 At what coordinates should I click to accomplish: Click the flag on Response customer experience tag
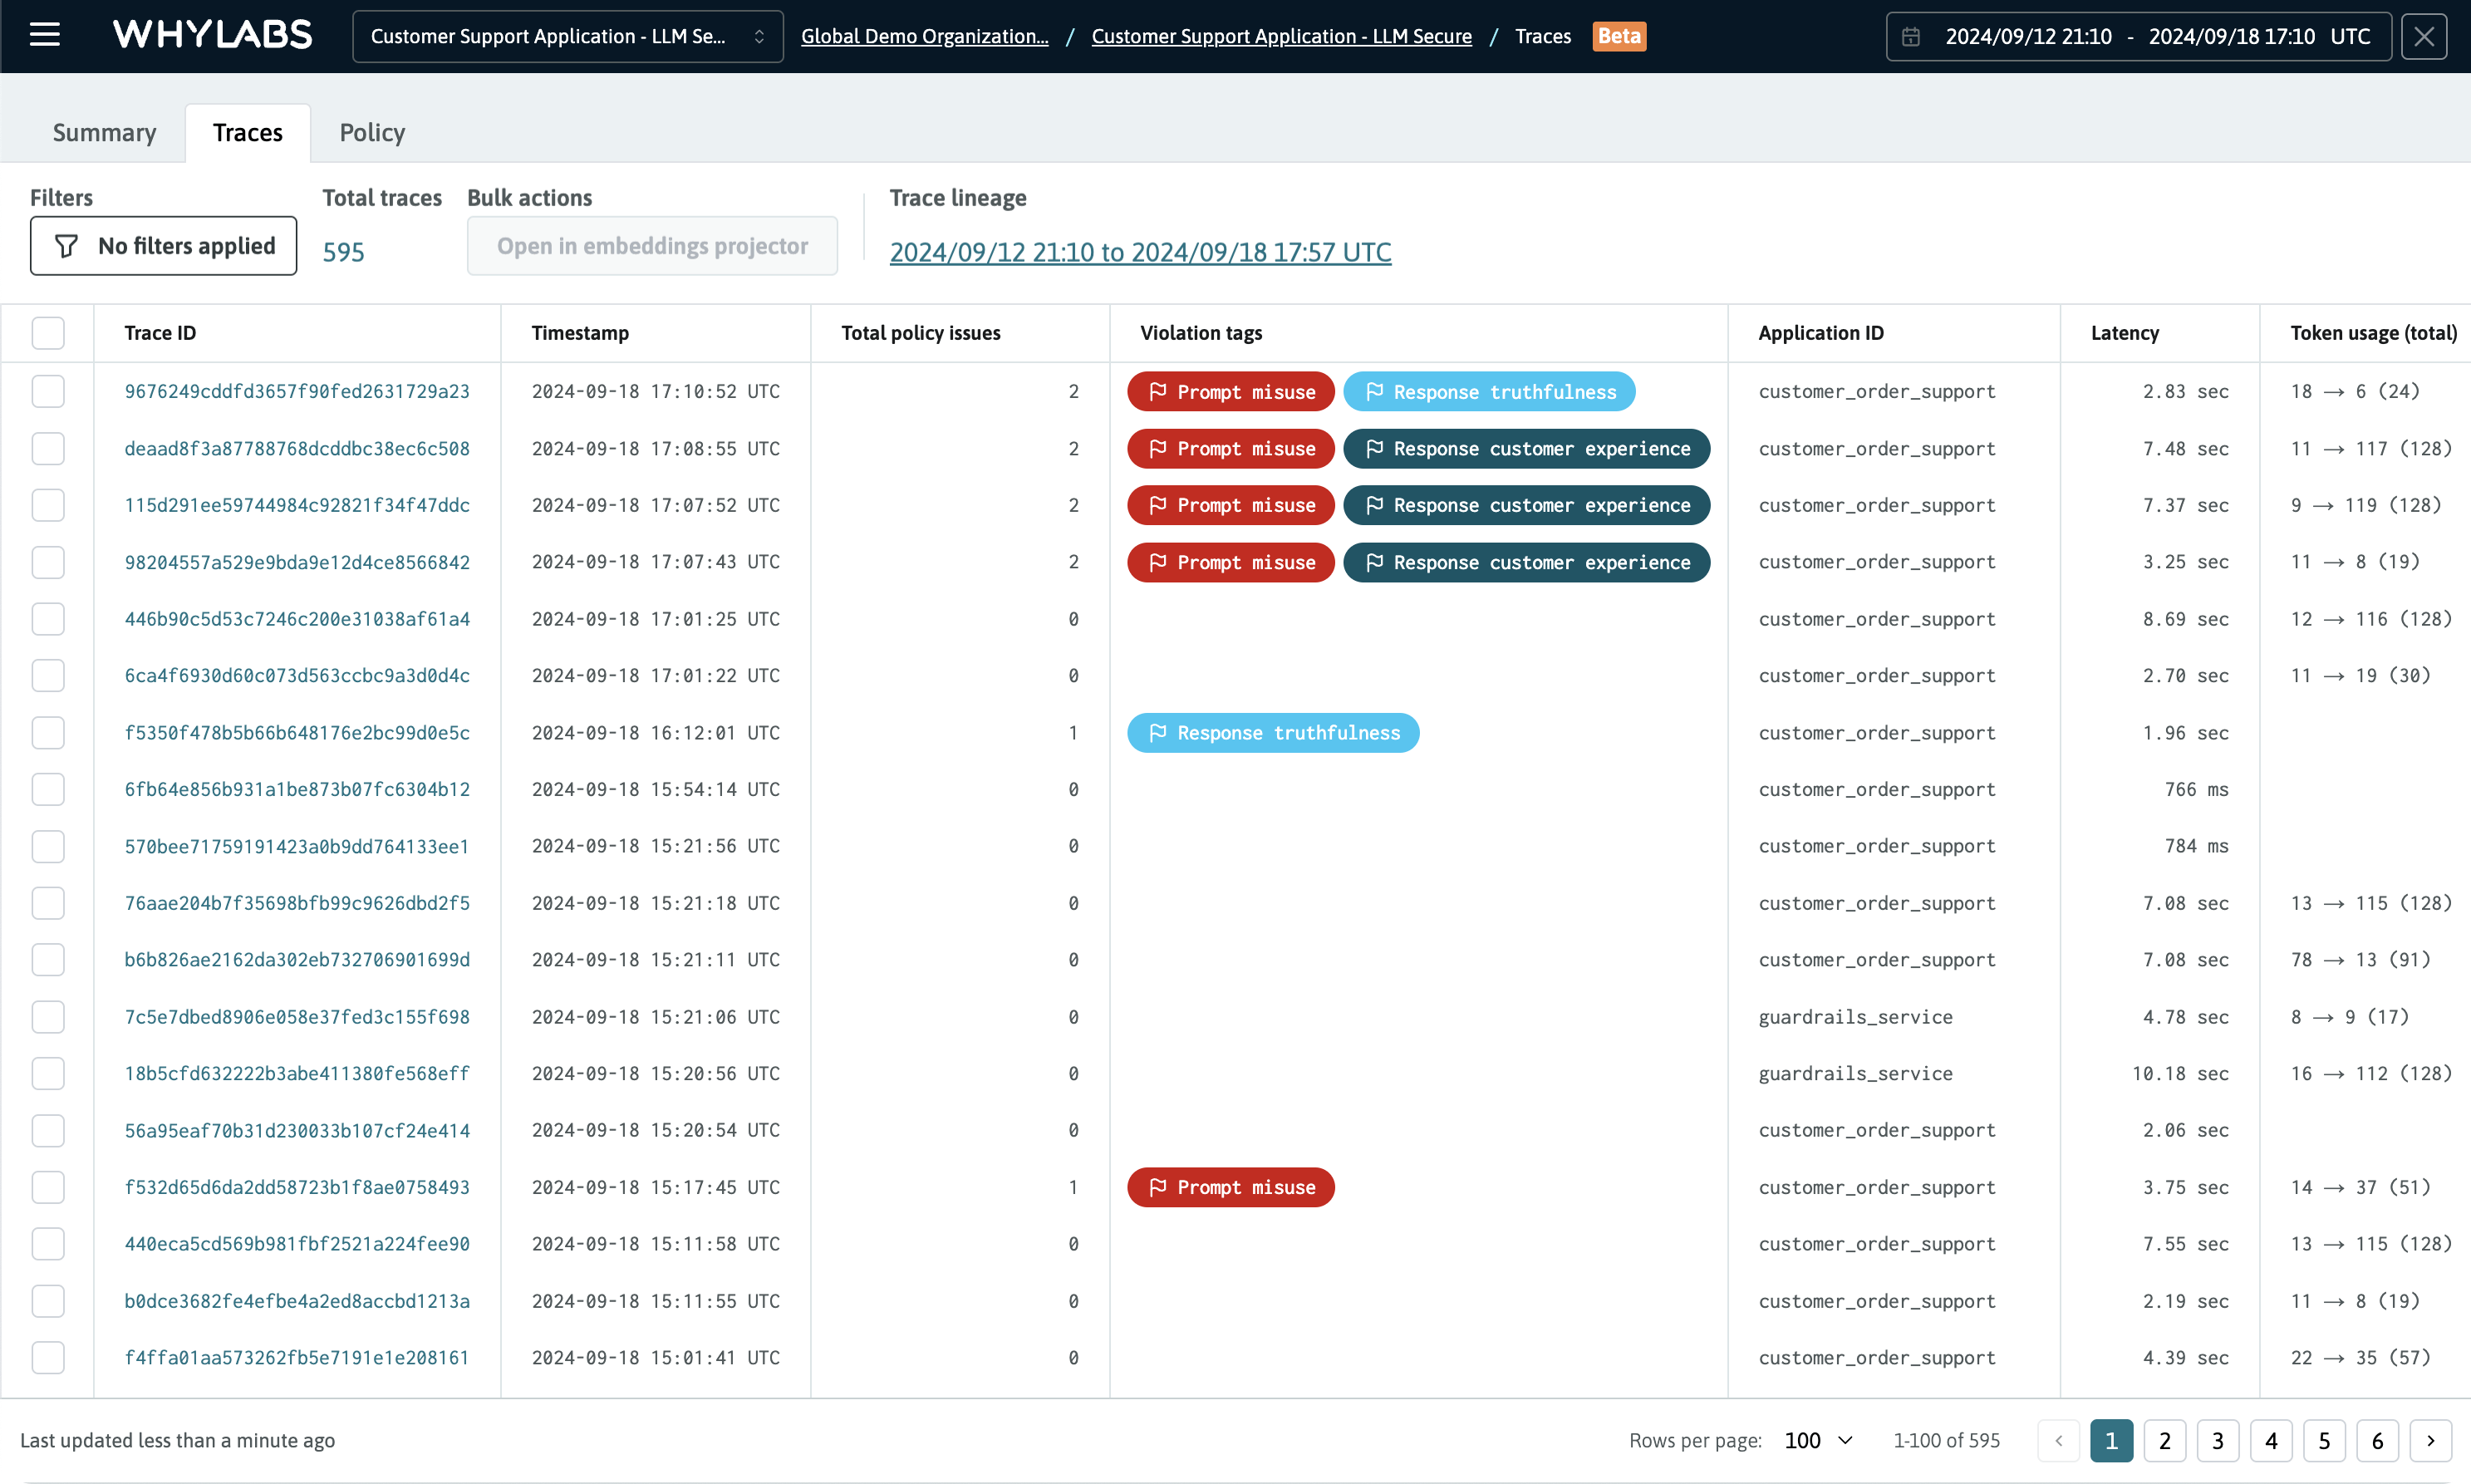tap(1374, 448)
